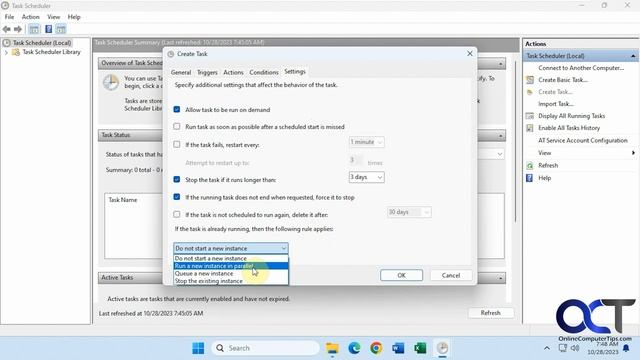Click the Enable All Tasks History icon
Screen dimensions: 640x360
(530, 128)
